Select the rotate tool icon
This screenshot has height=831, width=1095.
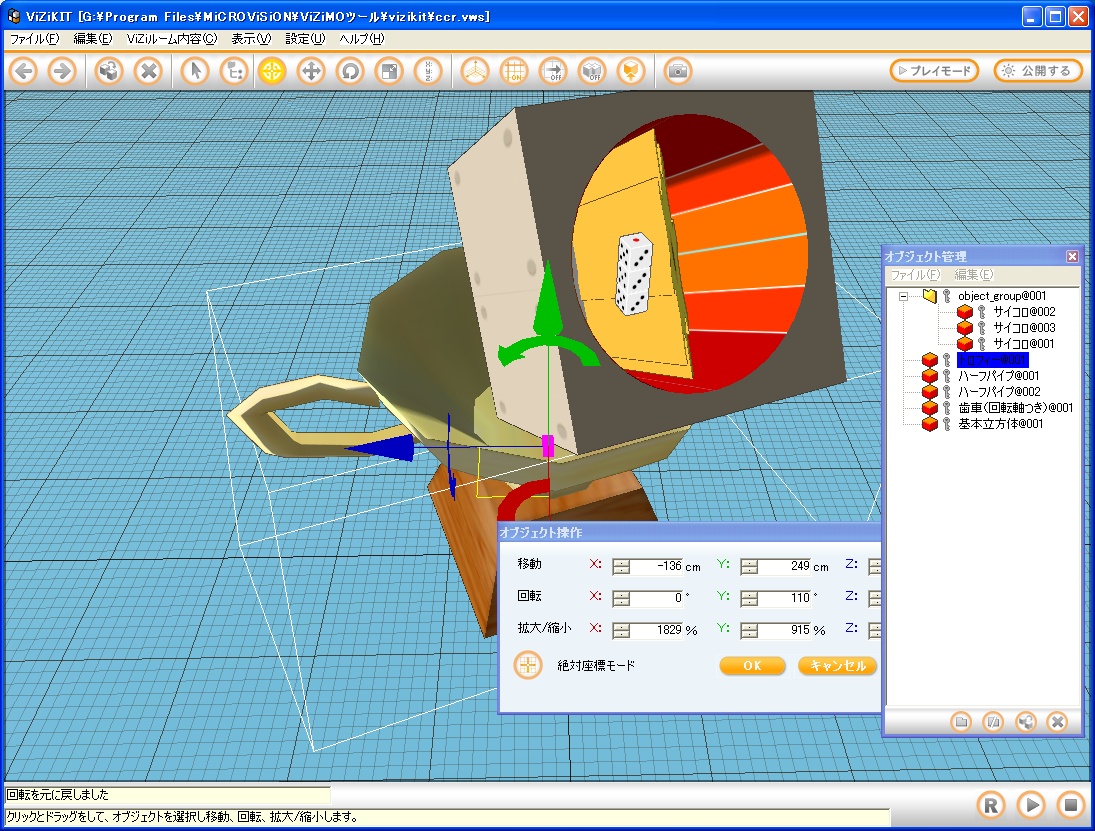coord(350,71)
